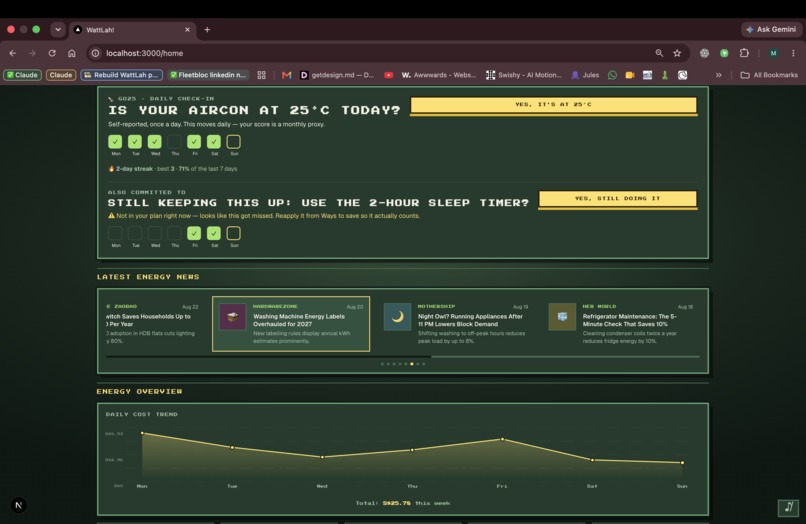Bookmark this page with the star icon

[x=677, y=53]
